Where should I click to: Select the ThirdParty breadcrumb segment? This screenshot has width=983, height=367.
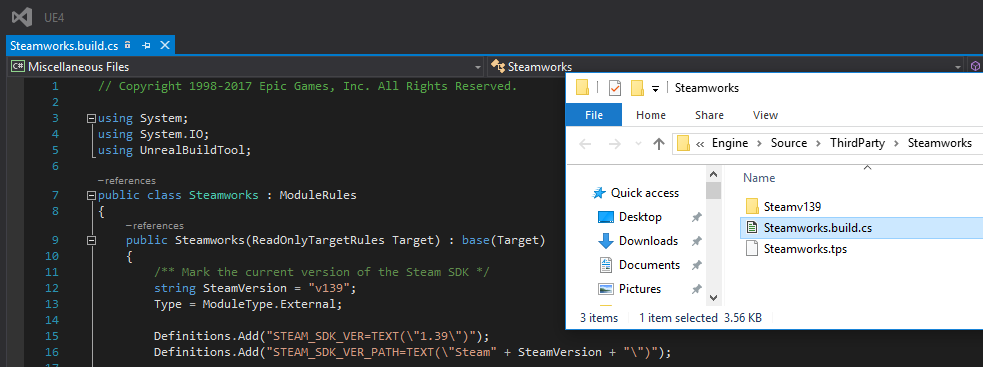click(x=858, y=143)
